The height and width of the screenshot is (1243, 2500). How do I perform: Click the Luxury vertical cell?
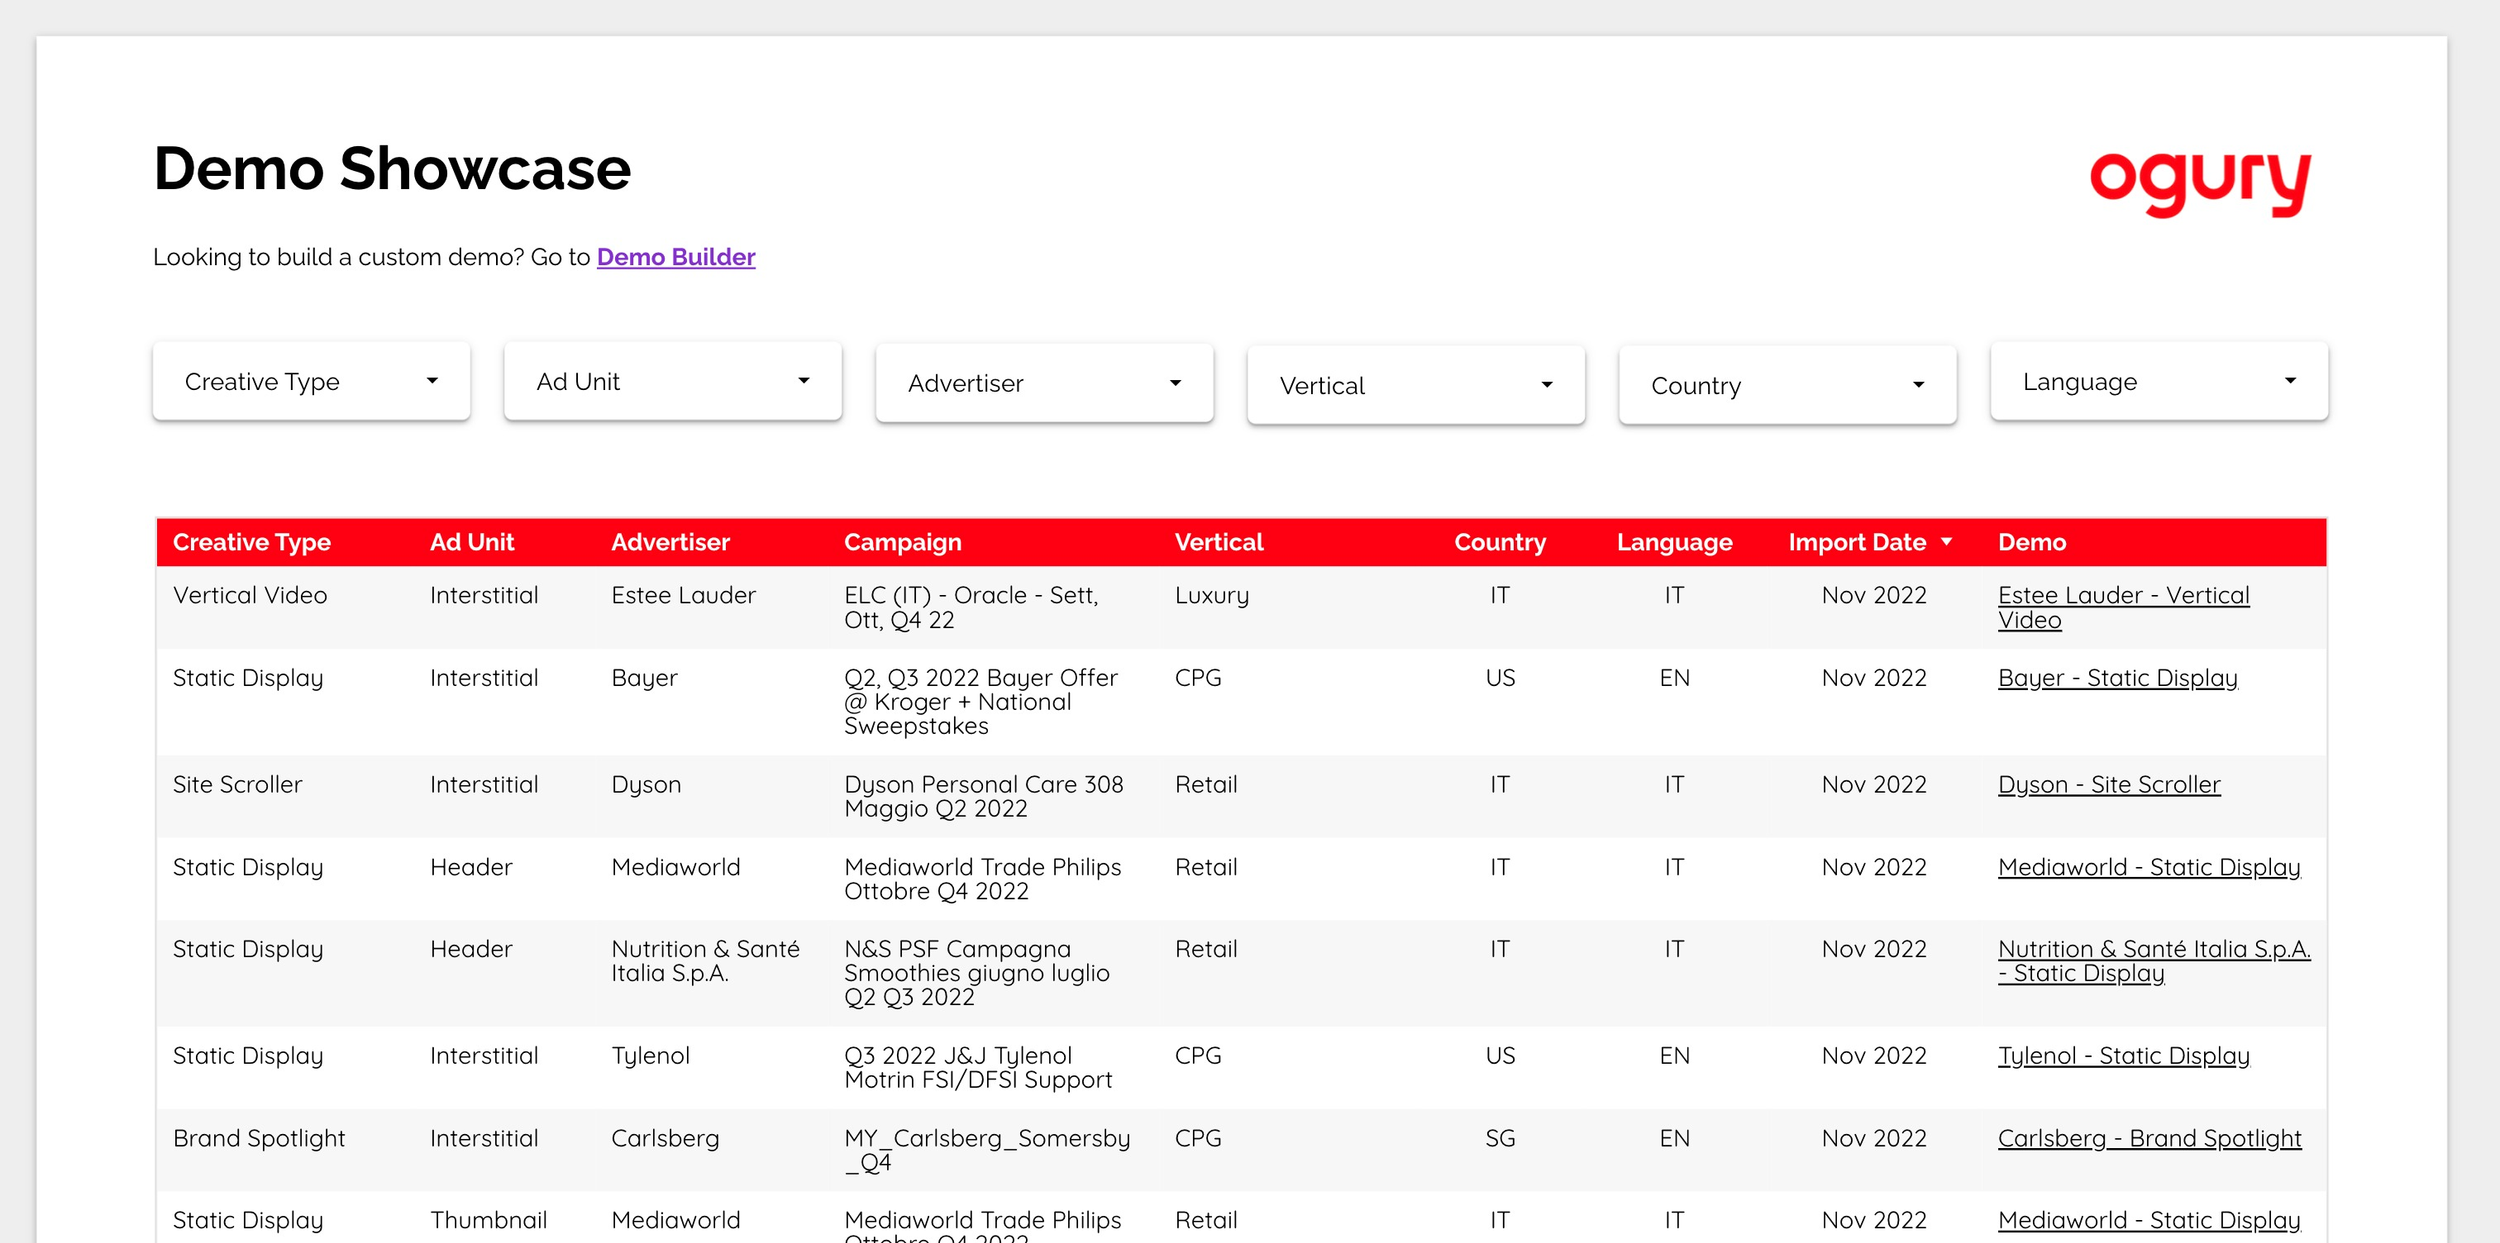(x=1212, y=595)
